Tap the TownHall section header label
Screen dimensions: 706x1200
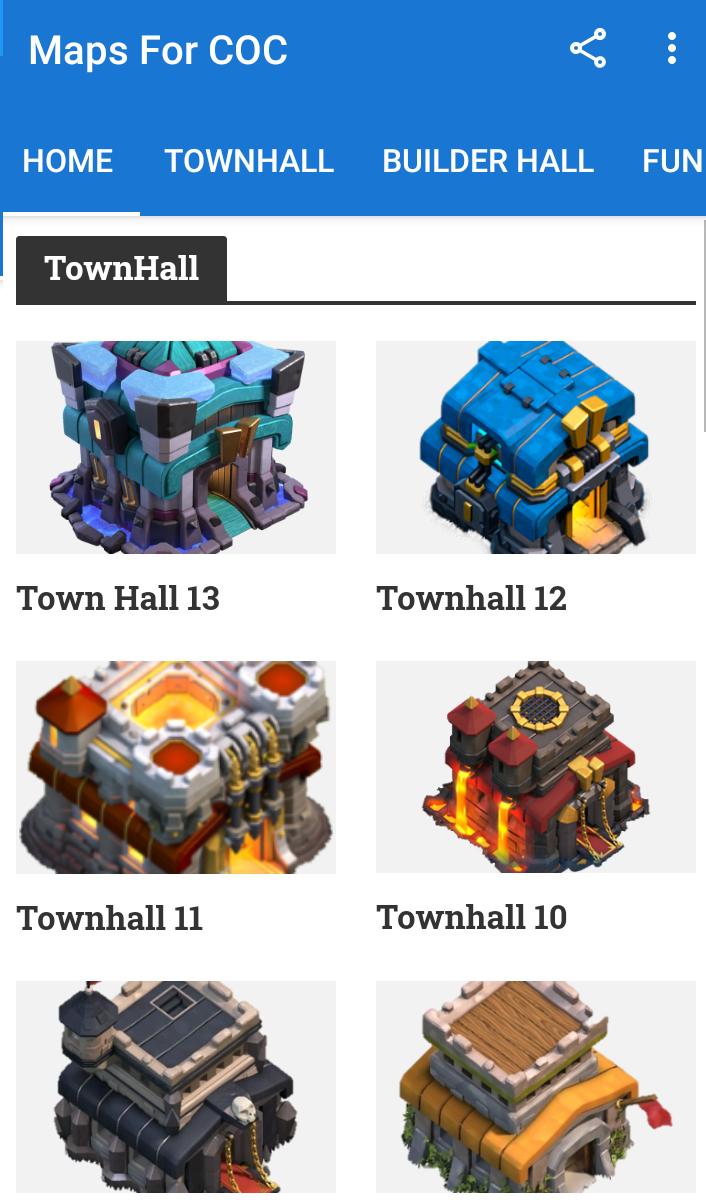point(122,268)
